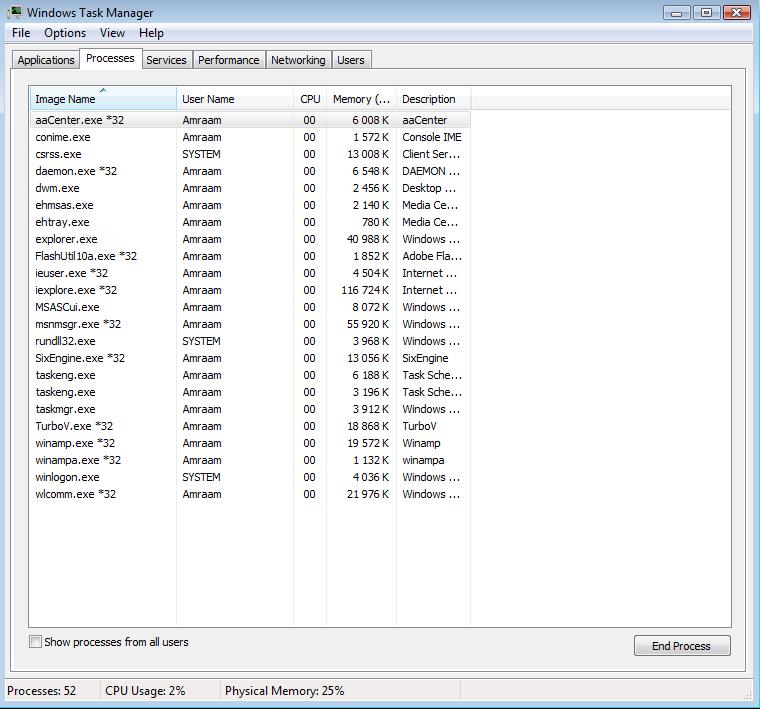Select the explorer.exe process
The height and width of the screenshot is (709, 760).
tap(250, 239)
